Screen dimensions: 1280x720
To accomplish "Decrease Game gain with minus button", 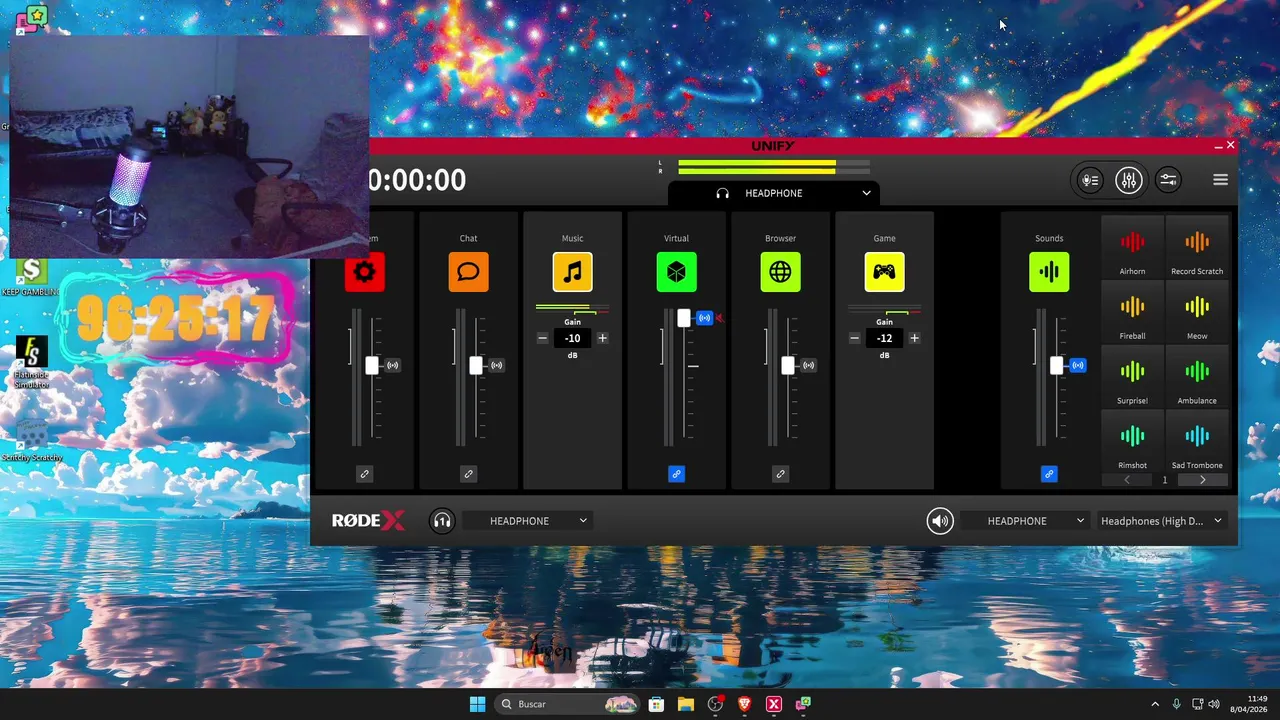I will point(854,338).
